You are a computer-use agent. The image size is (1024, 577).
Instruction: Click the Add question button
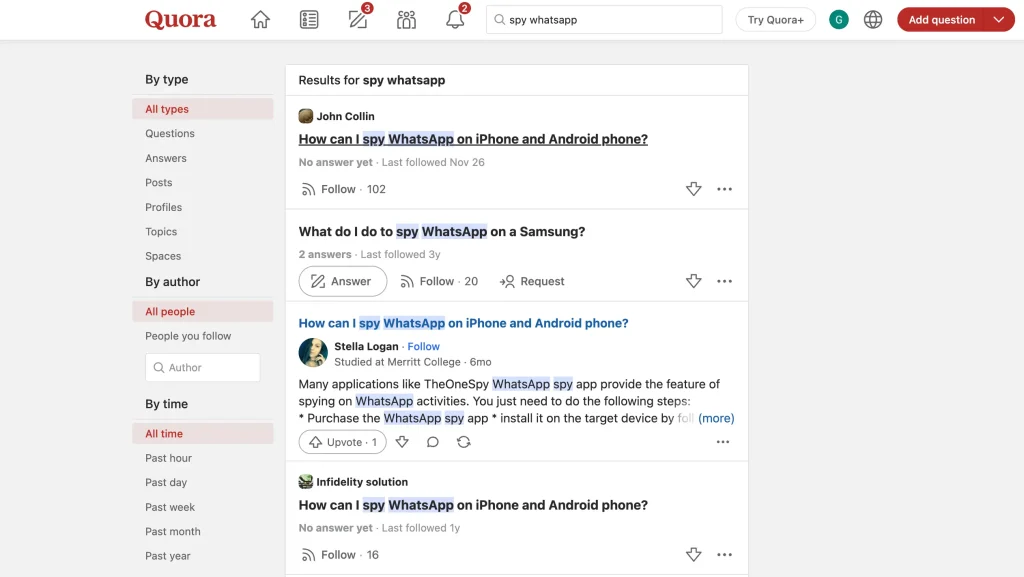[x=942, y=20]
